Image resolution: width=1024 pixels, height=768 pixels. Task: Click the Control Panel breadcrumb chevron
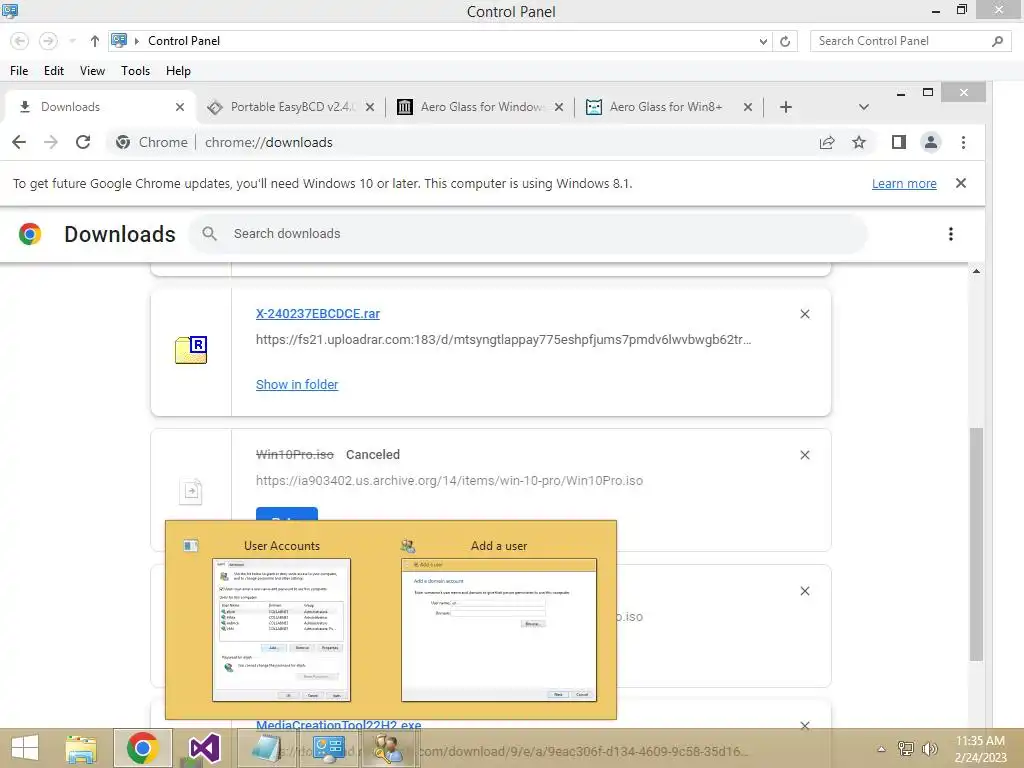(x=137, y=41)
